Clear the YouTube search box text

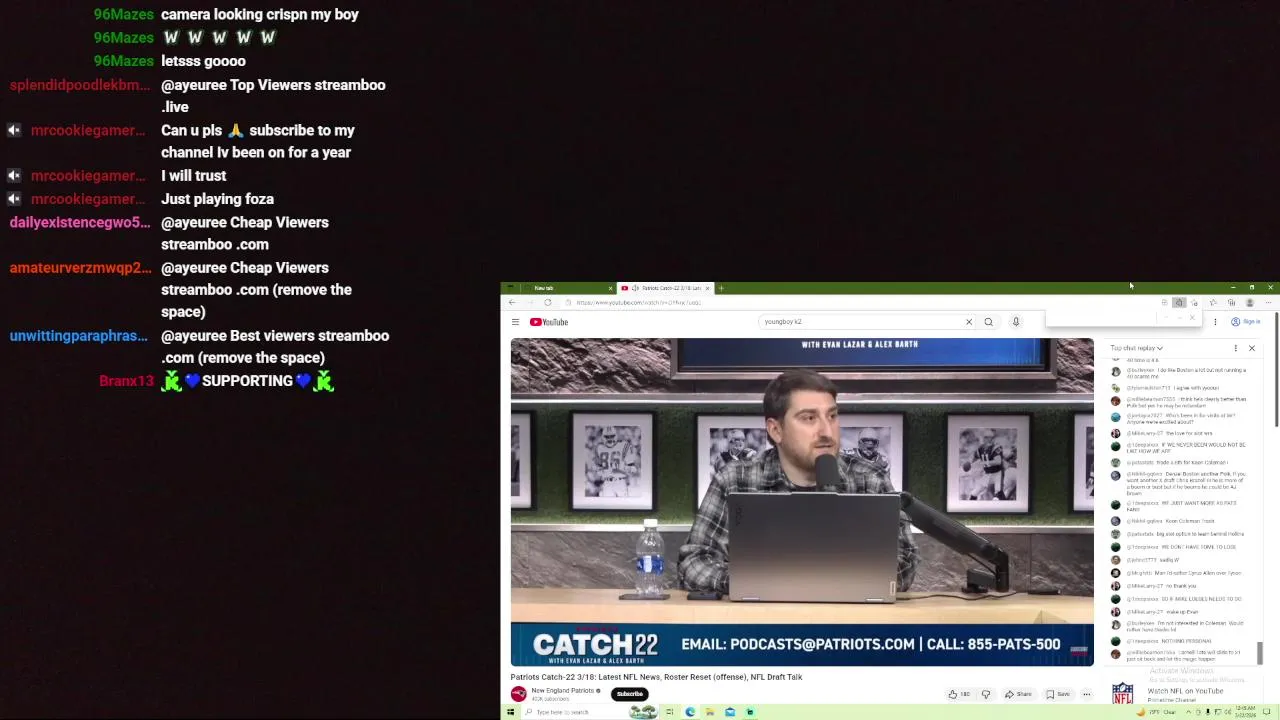(x=968, y=322)
